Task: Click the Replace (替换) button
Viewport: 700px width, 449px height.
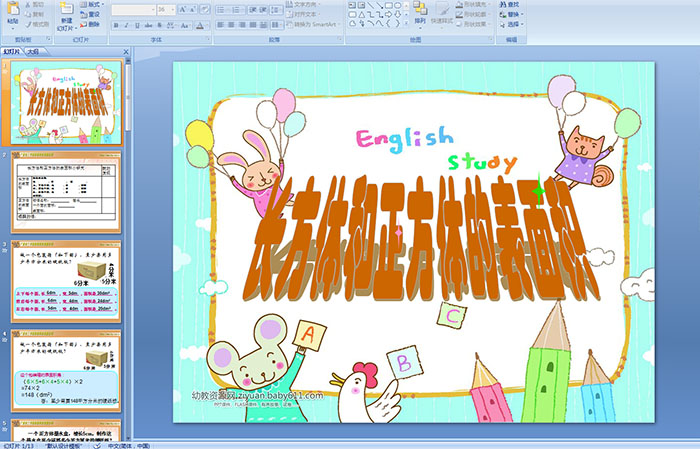Action: 511,14
